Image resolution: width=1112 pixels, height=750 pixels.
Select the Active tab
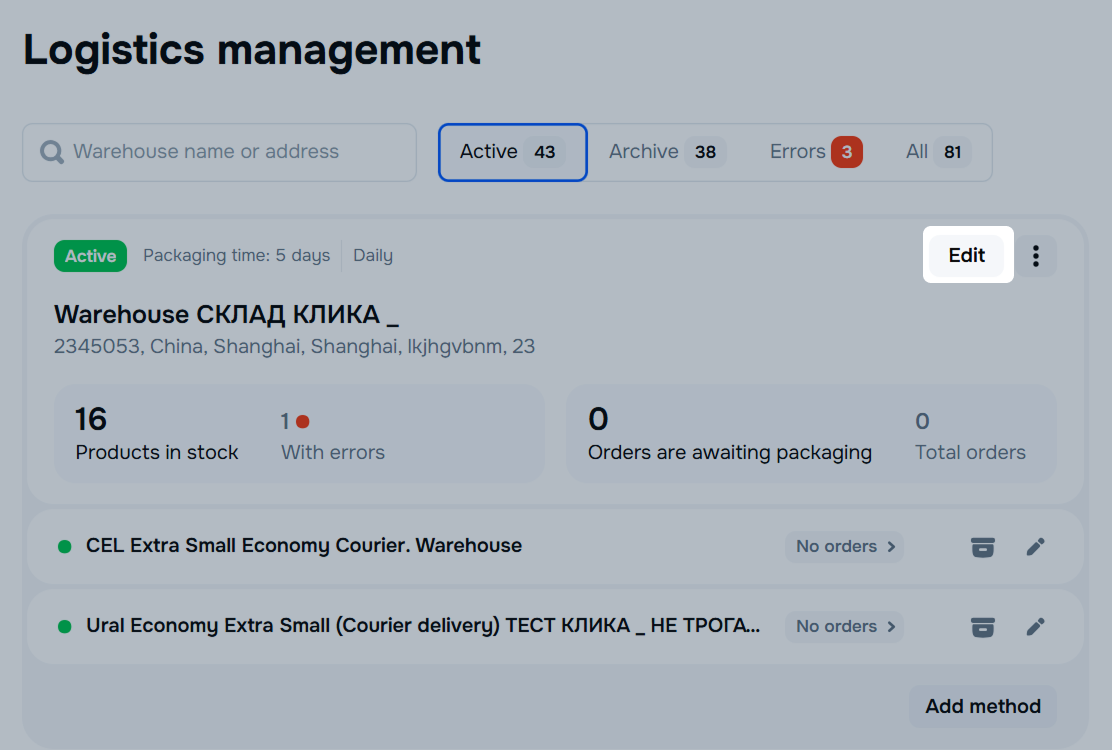coord(512,152)
